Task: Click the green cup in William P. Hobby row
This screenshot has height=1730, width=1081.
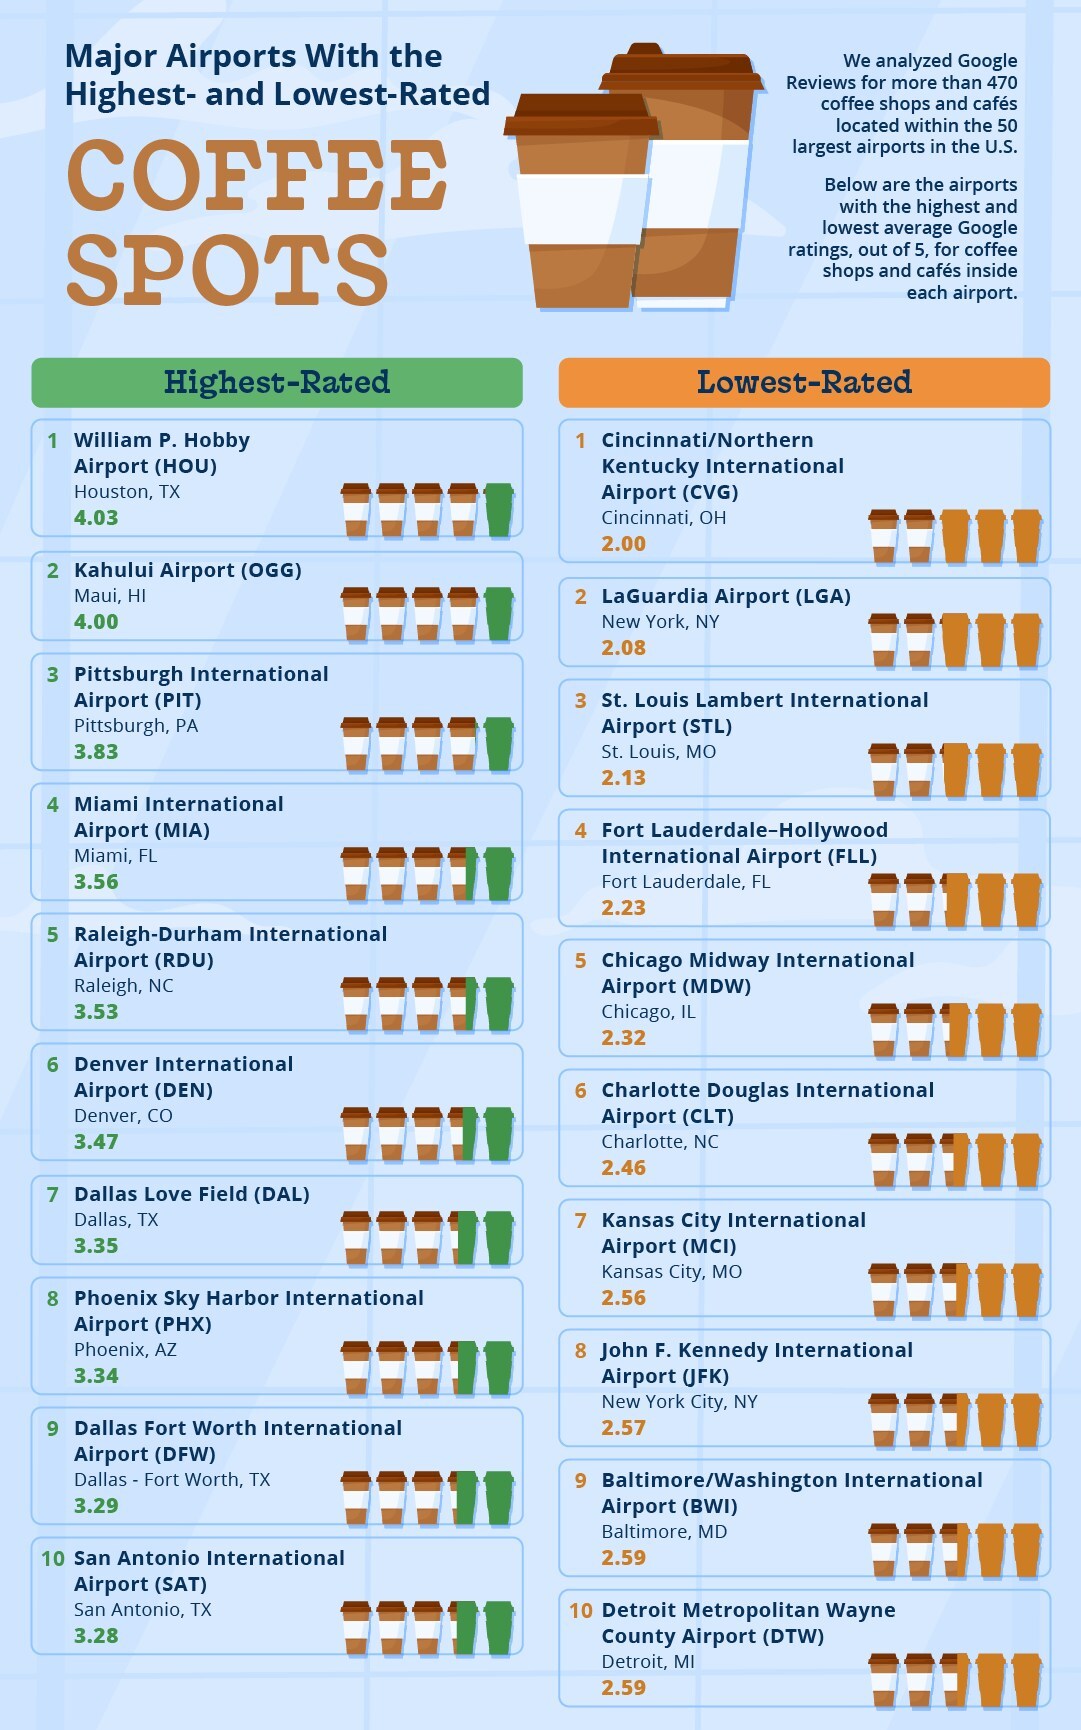Action: click(498, 510)
